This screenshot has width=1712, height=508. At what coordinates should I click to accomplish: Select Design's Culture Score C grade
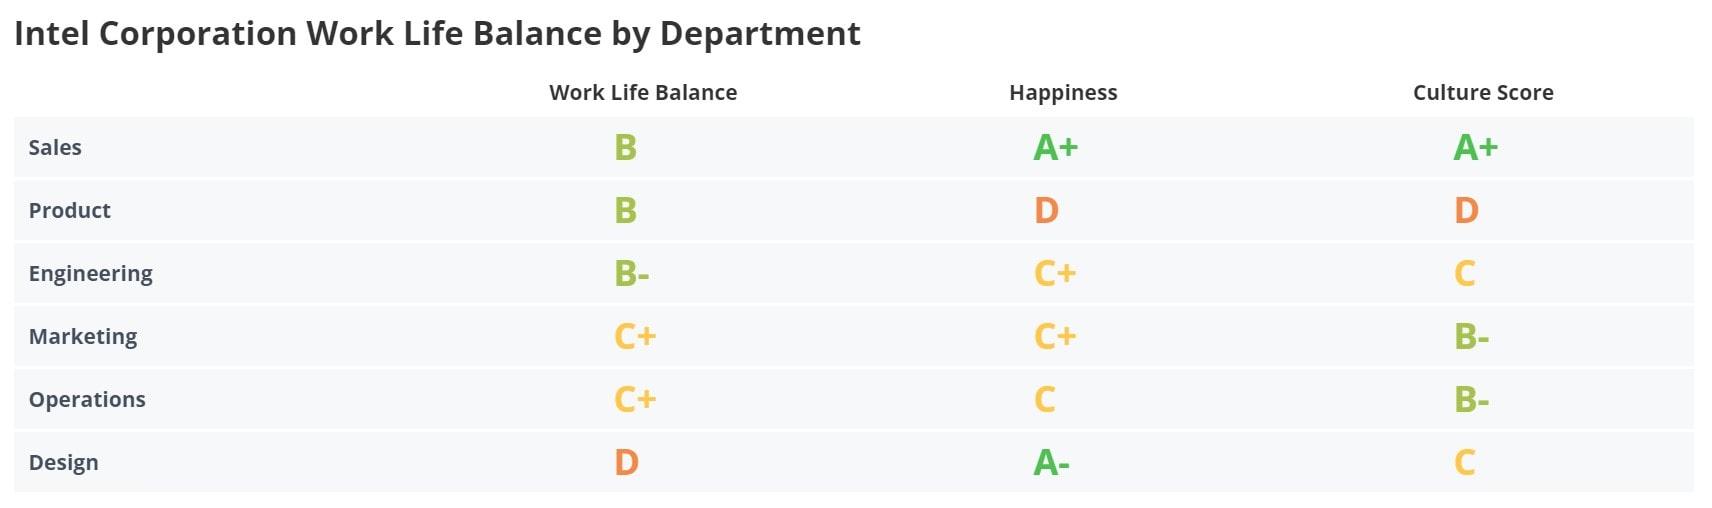click(1464, 463)
